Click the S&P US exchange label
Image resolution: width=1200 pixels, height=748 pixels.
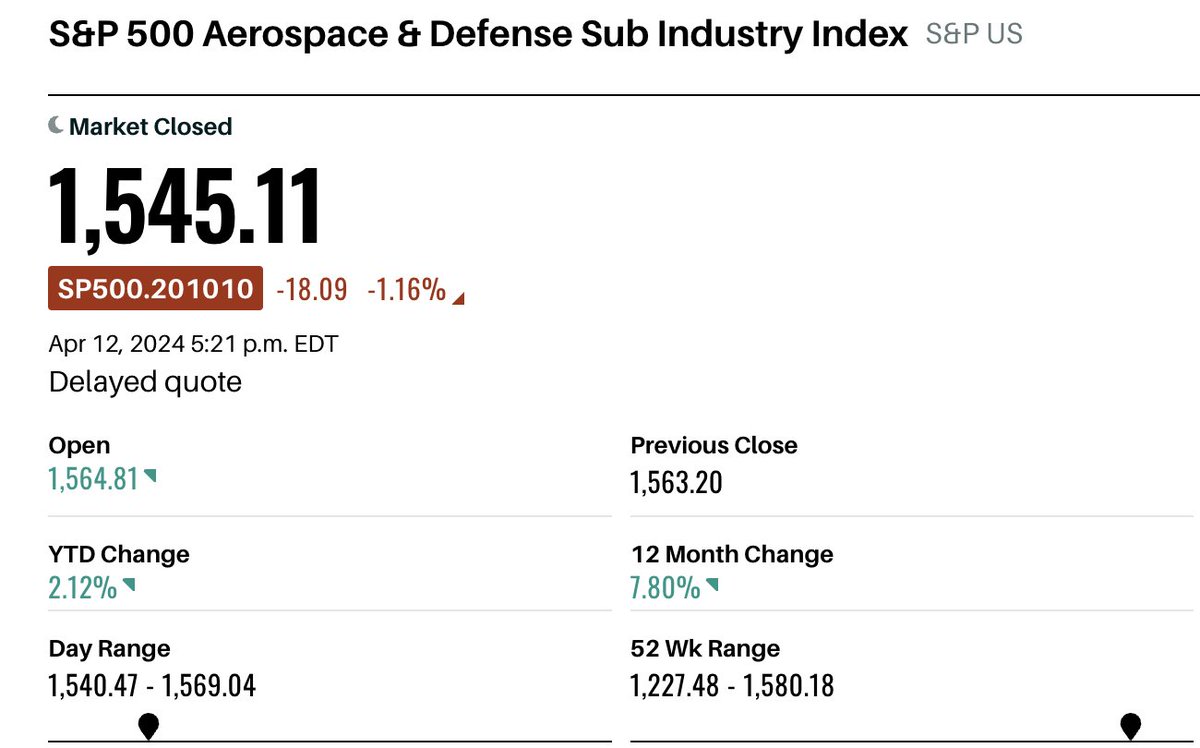(x=974, y=34)
